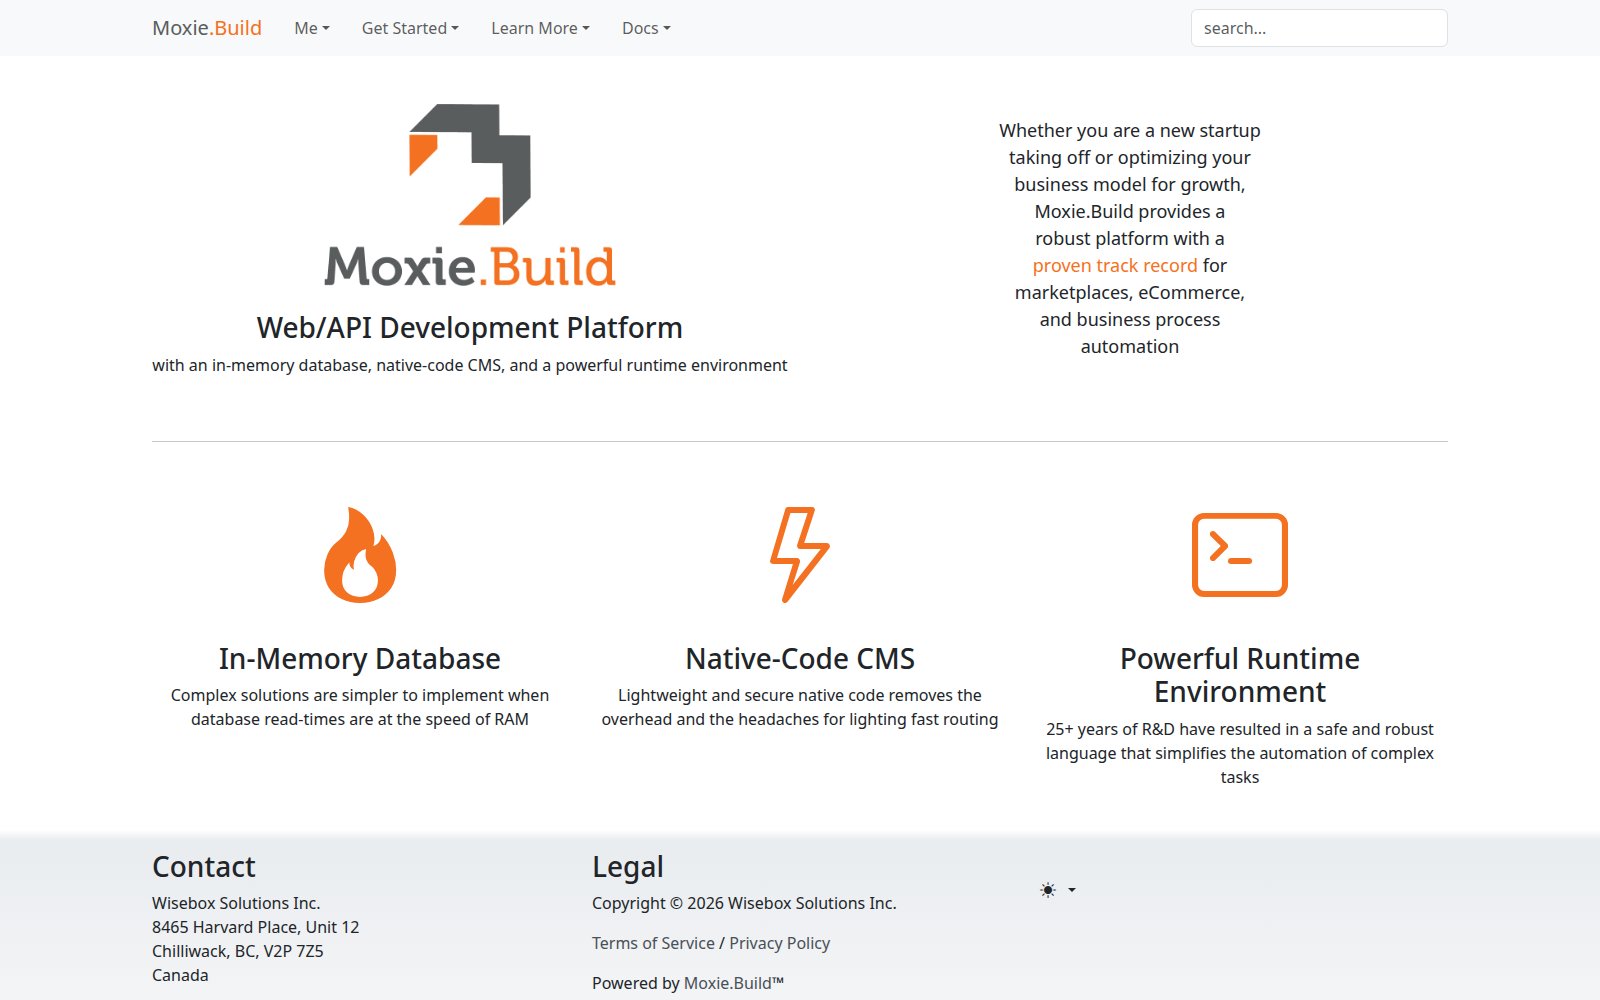1600x1000 pixels.
Task: Click the 8465 Harvard Place address line
Action: click(x=256, y=927)
